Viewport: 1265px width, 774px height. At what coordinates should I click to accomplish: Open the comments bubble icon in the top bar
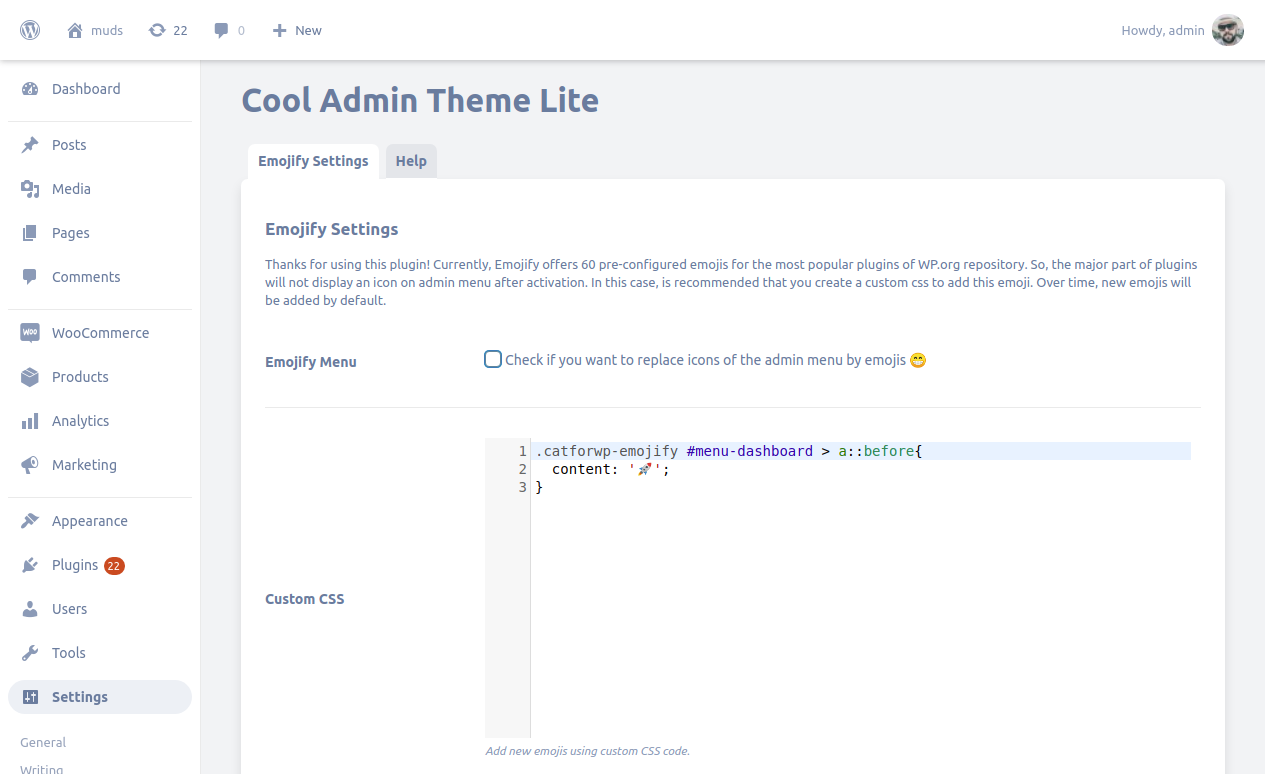coord(222,30)
